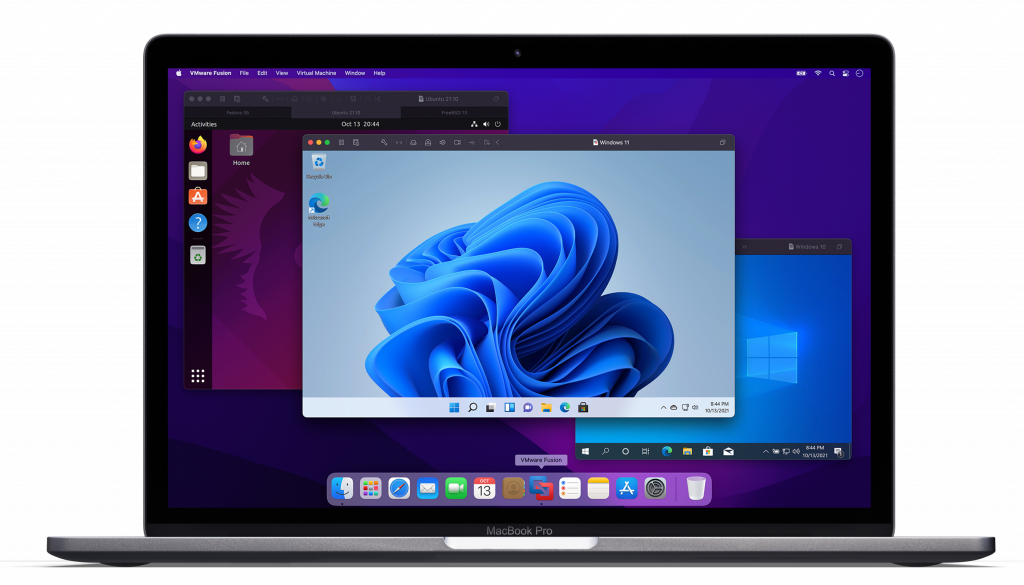Show applications grid in the Ubuntu dock
1024x585 pixels.
click(x=198, y=376)
